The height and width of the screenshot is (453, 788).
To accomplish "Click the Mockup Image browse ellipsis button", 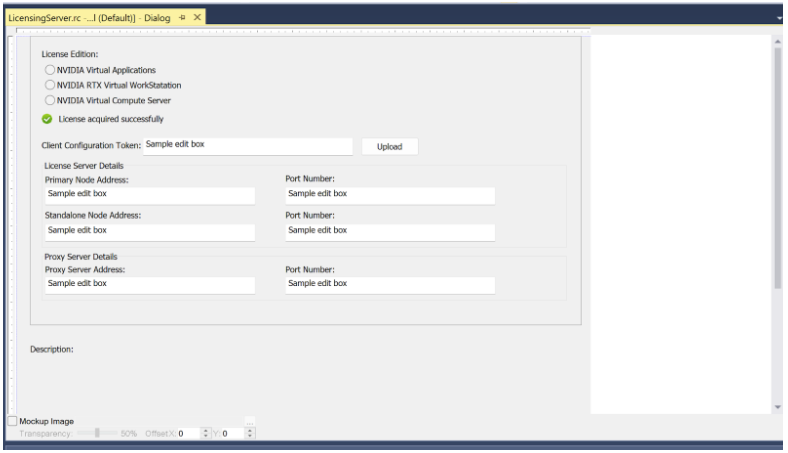I will (x=250, y=421).
